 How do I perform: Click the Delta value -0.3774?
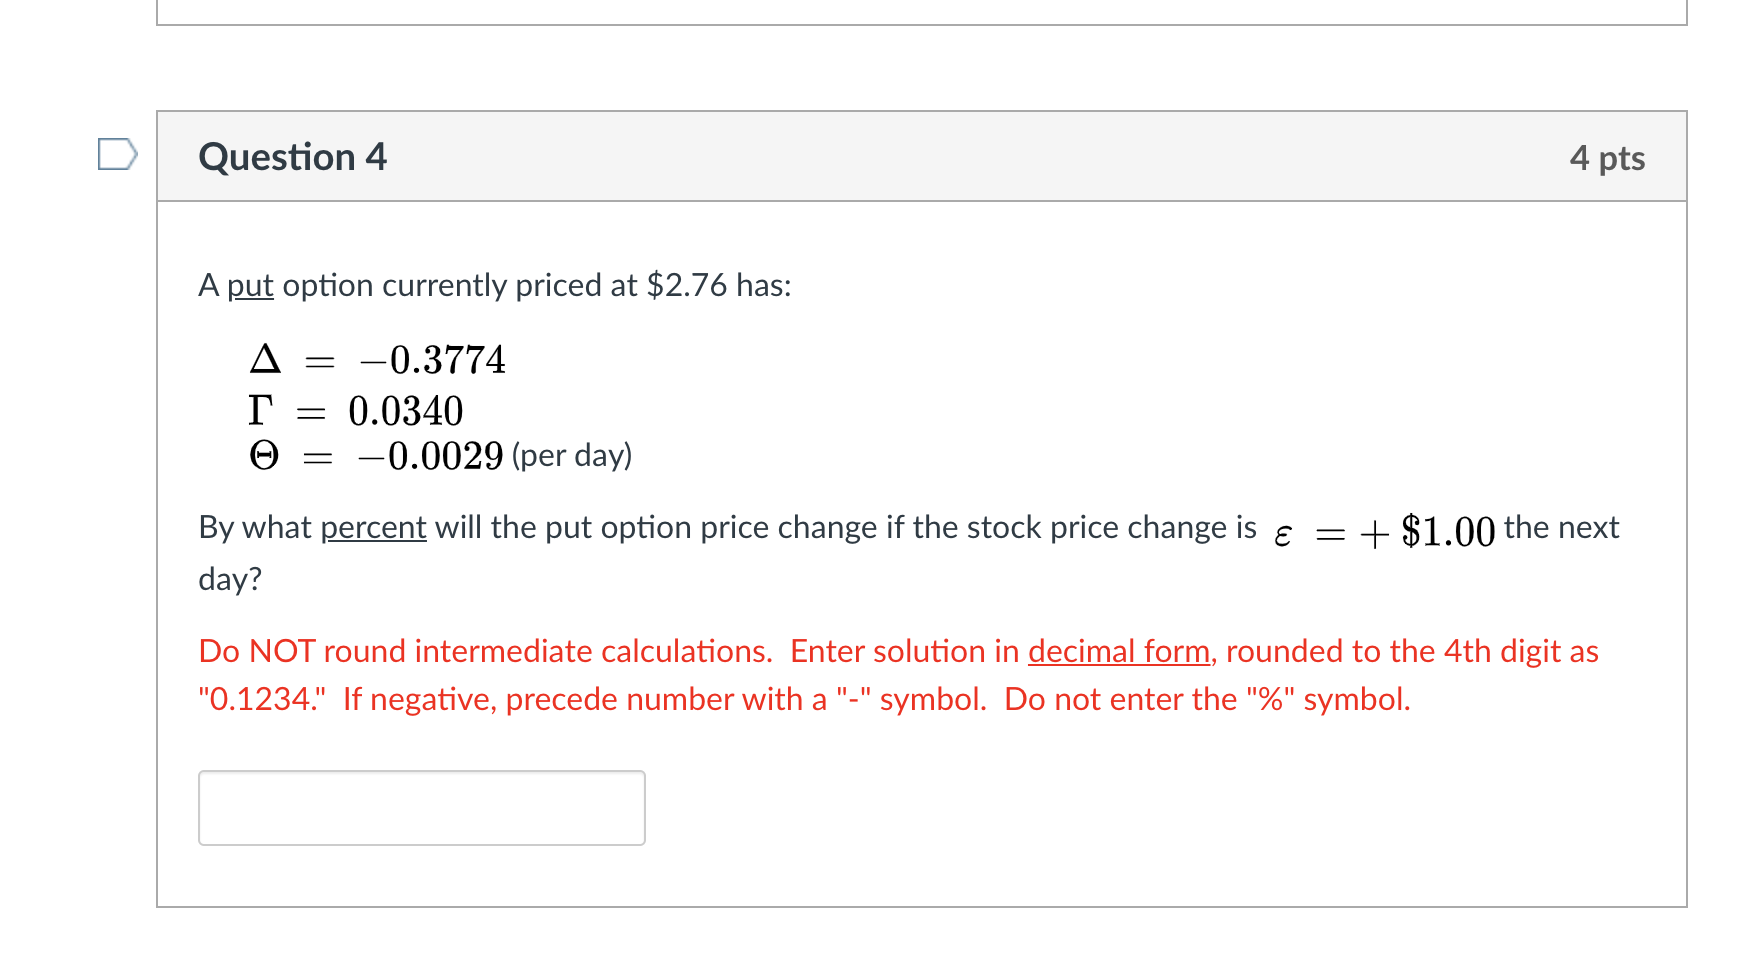click(431, 359)
